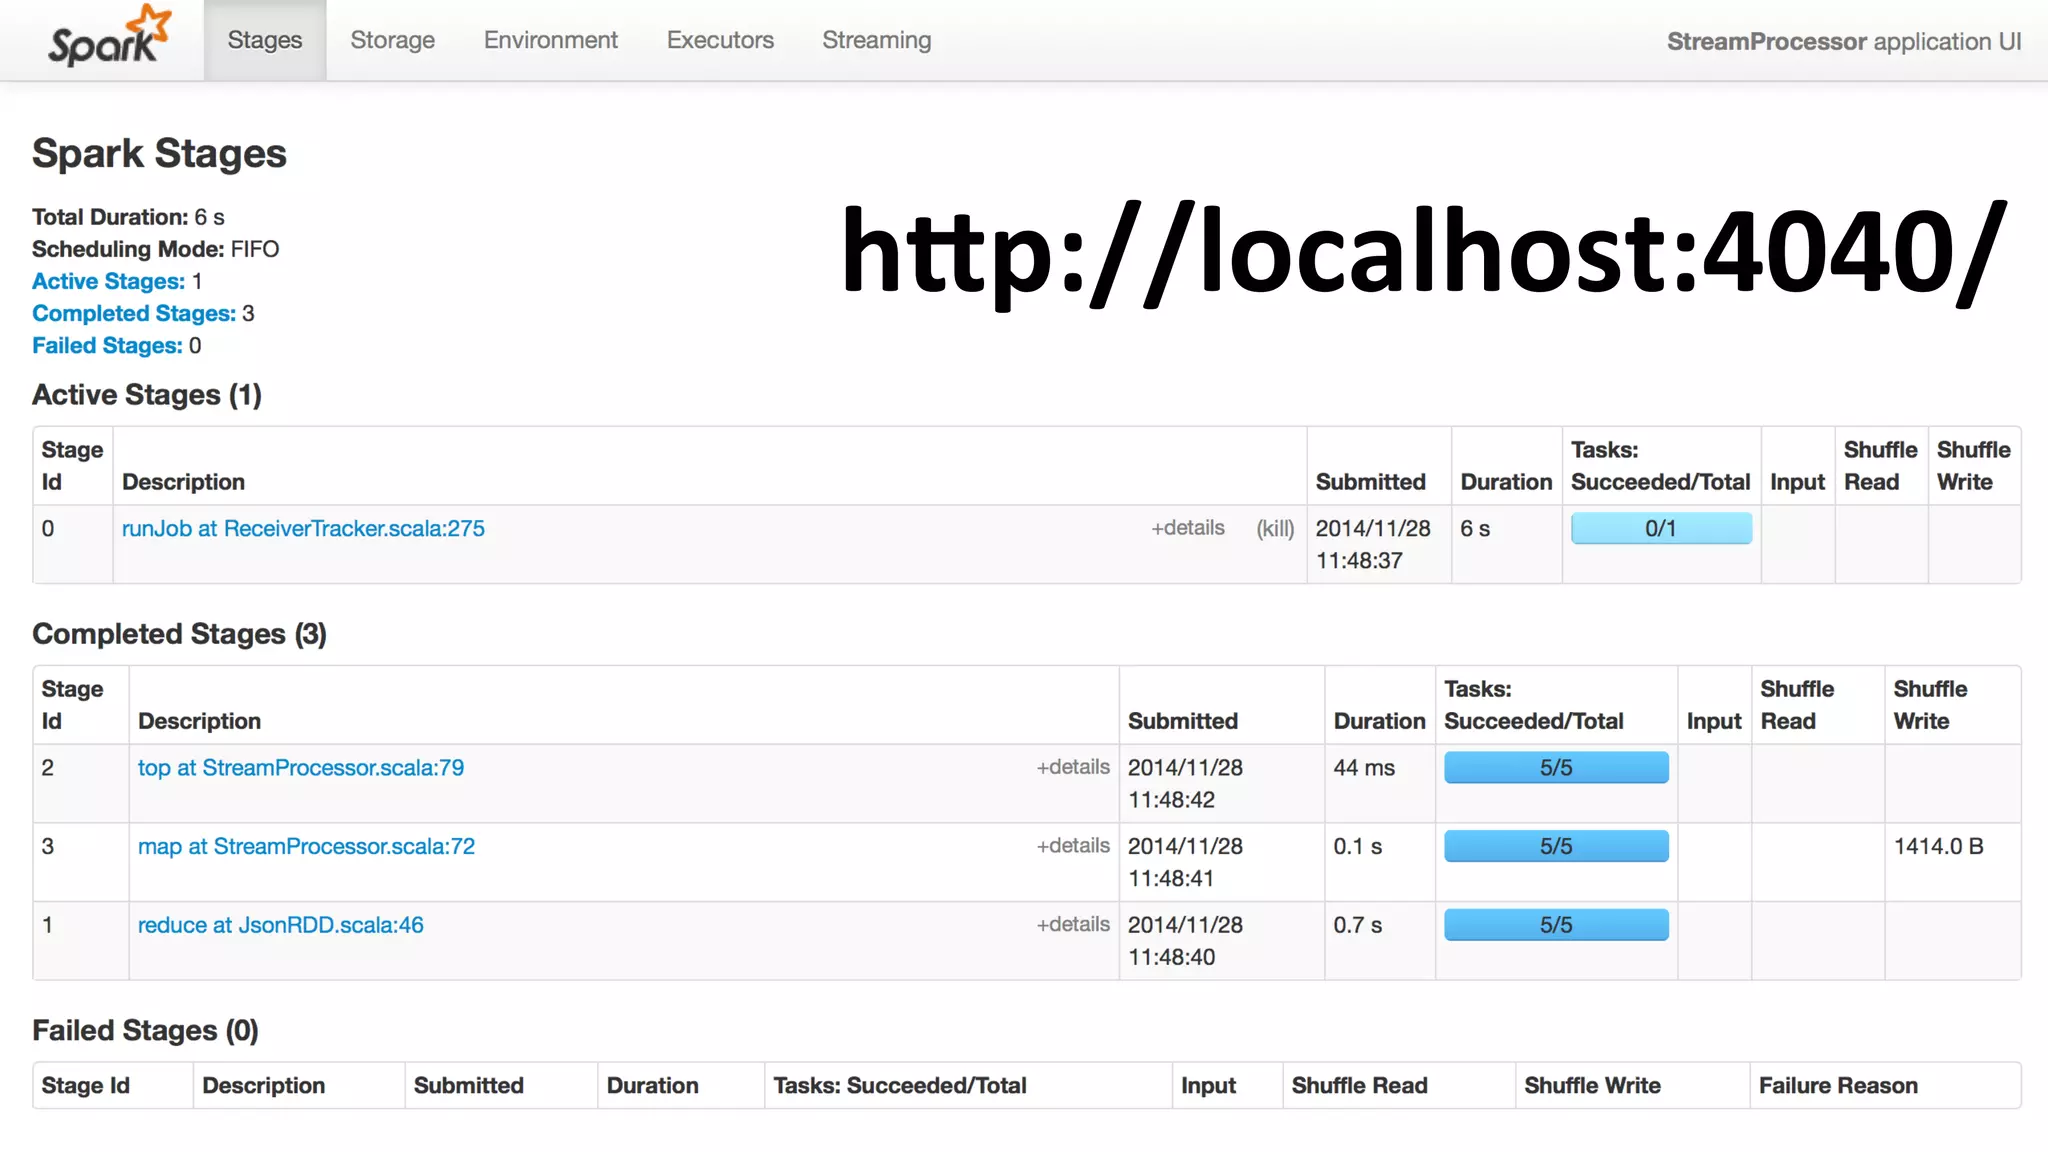The height and width of the screenshot is (1152, 2048).
Task: Click Description header in Completed Stages table
Action: (199, 721)
